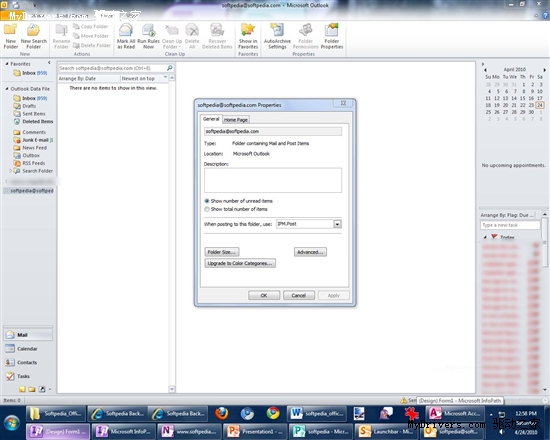550x440 pixels.
Task: Select April 24 in mini calendar
Action: 540,105
